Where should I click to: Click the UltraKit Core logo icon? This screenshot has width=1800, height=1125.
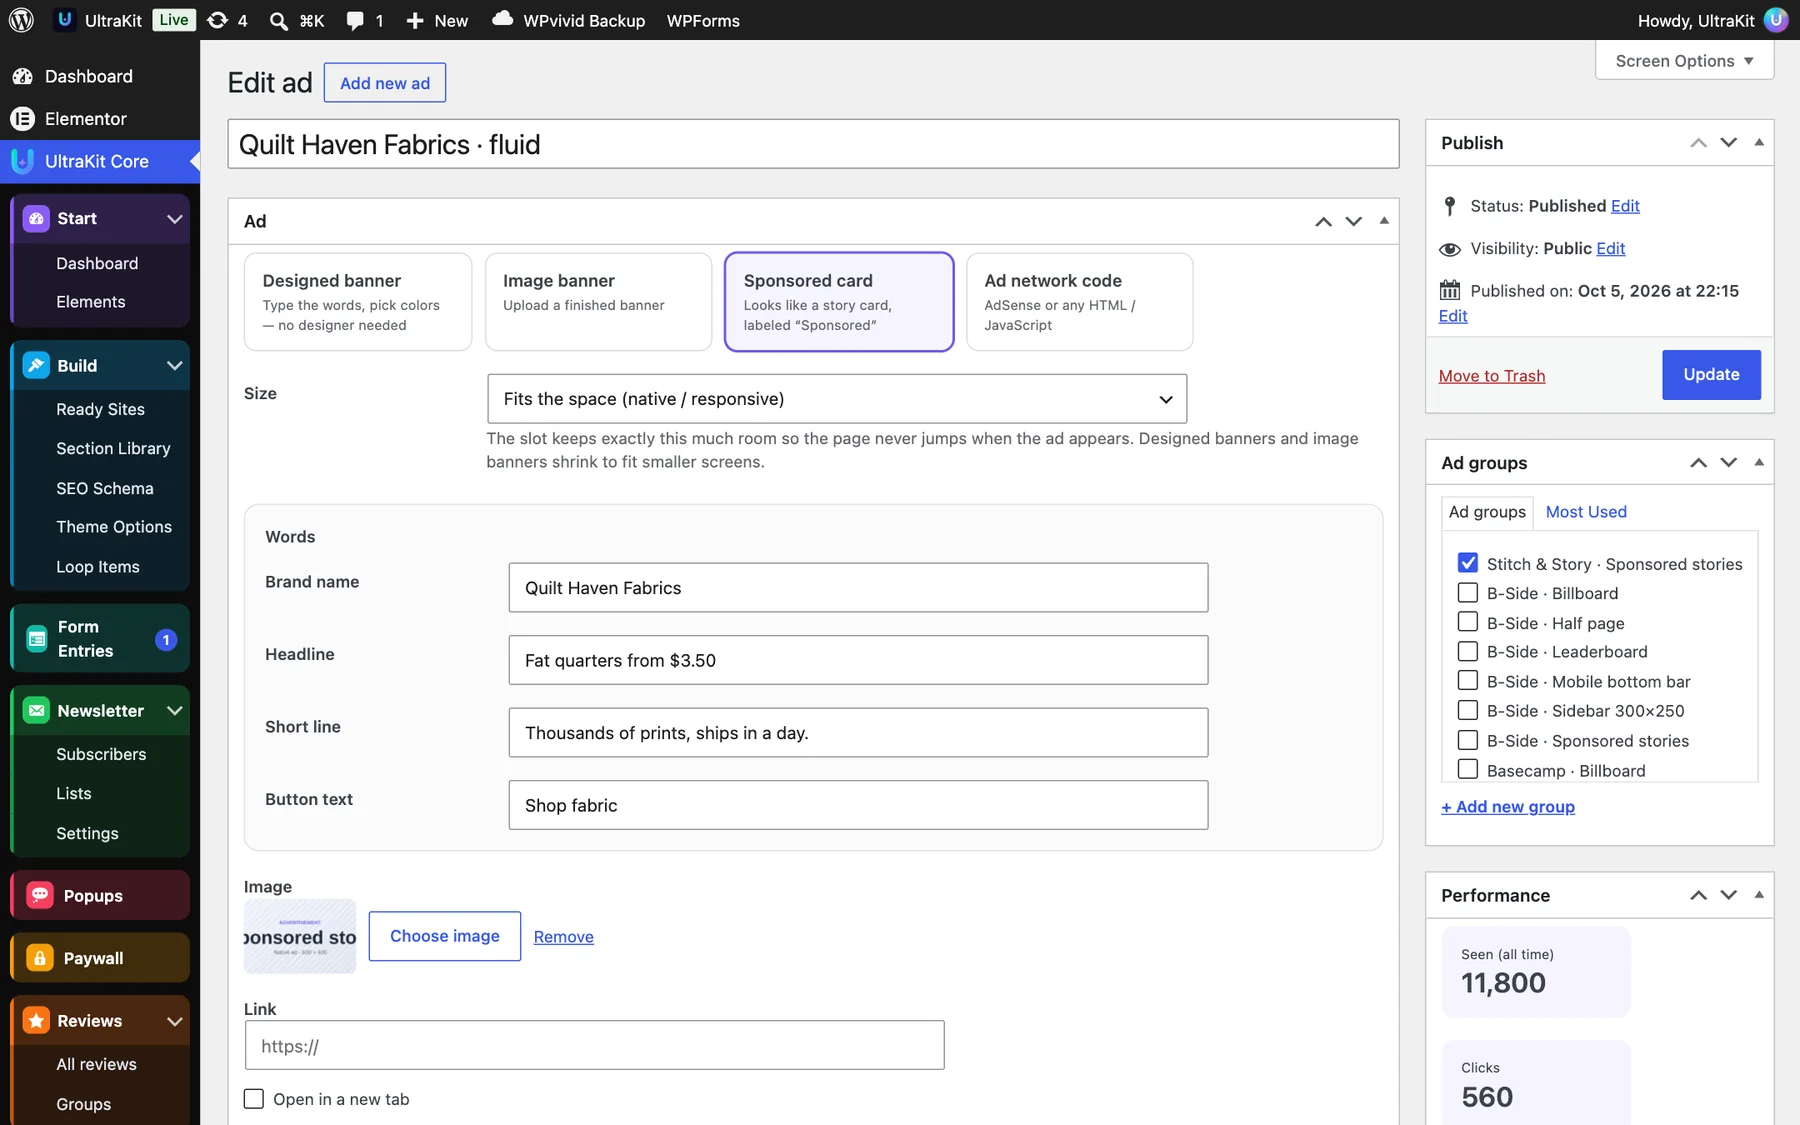coord(22,161)
